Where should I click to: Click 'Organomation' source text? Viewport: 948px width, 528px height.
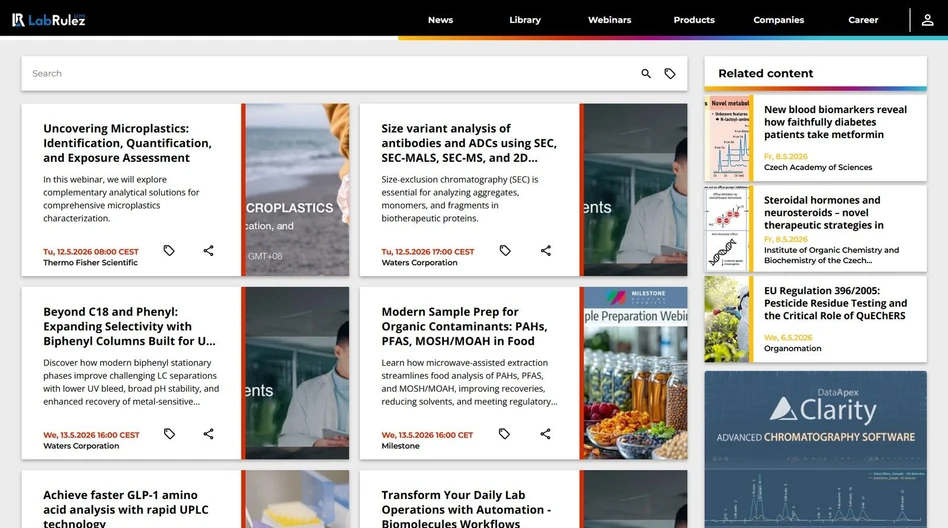(793, 348)
